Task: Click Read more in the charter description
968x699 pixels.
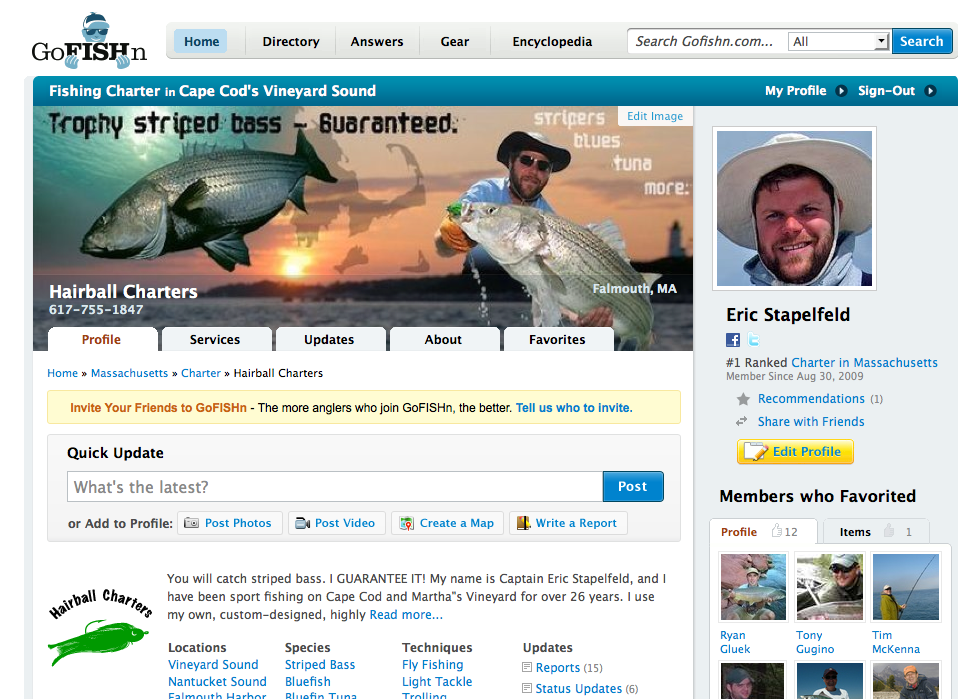Action: pos(406,615)
